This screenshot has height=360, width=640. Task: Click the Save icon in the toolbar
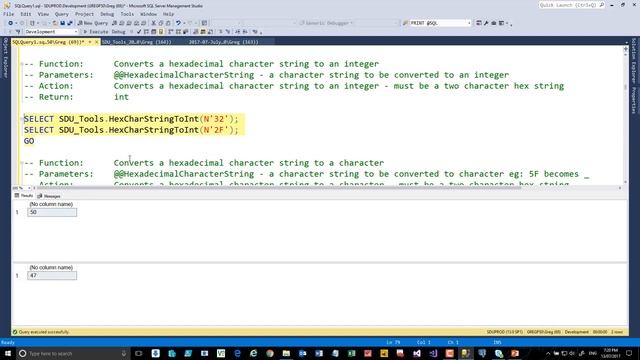[62, 23]
